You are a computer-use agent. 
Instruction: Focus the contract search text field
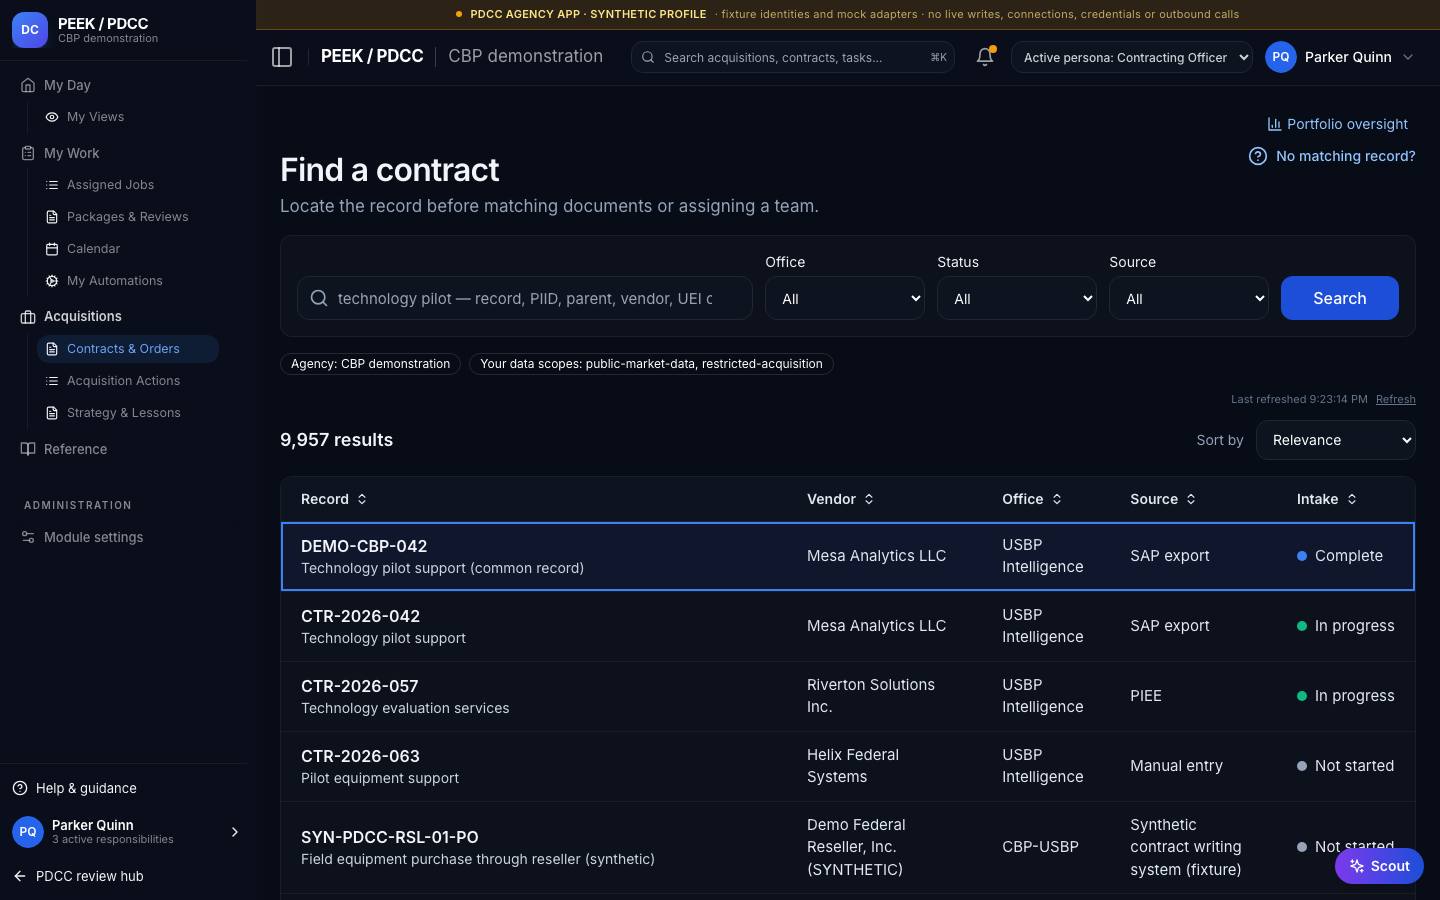(525, 298)
